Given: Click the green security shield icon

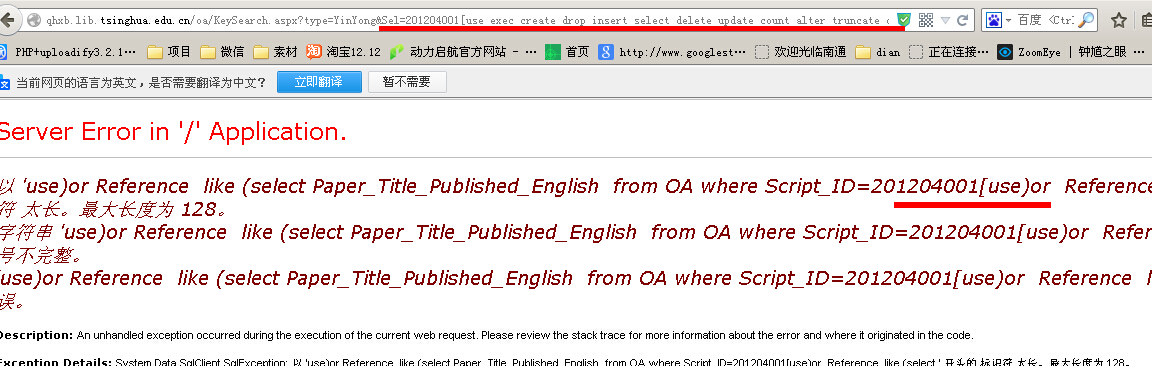Looking at the screenshot, I should pyautogui.click(x=904, y=20).
